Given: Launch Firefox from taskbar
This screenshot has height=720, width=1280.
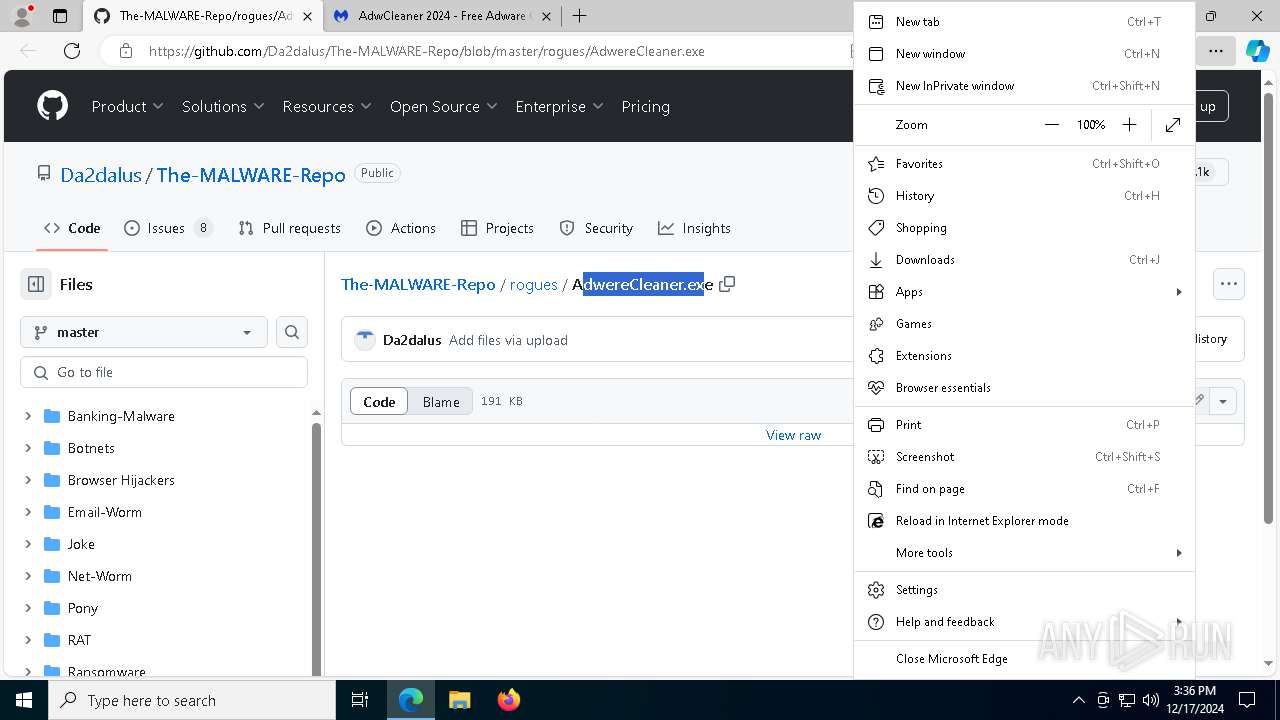Looking at the screenshot, I should [508, 700].
